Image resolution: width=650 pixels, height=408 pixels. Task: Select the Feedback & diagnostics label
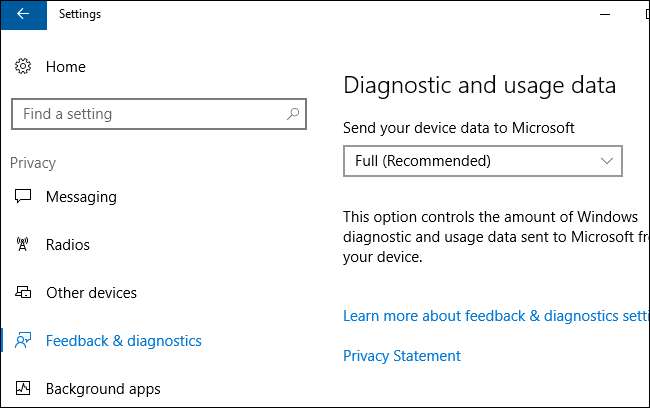tap(124, 341)
